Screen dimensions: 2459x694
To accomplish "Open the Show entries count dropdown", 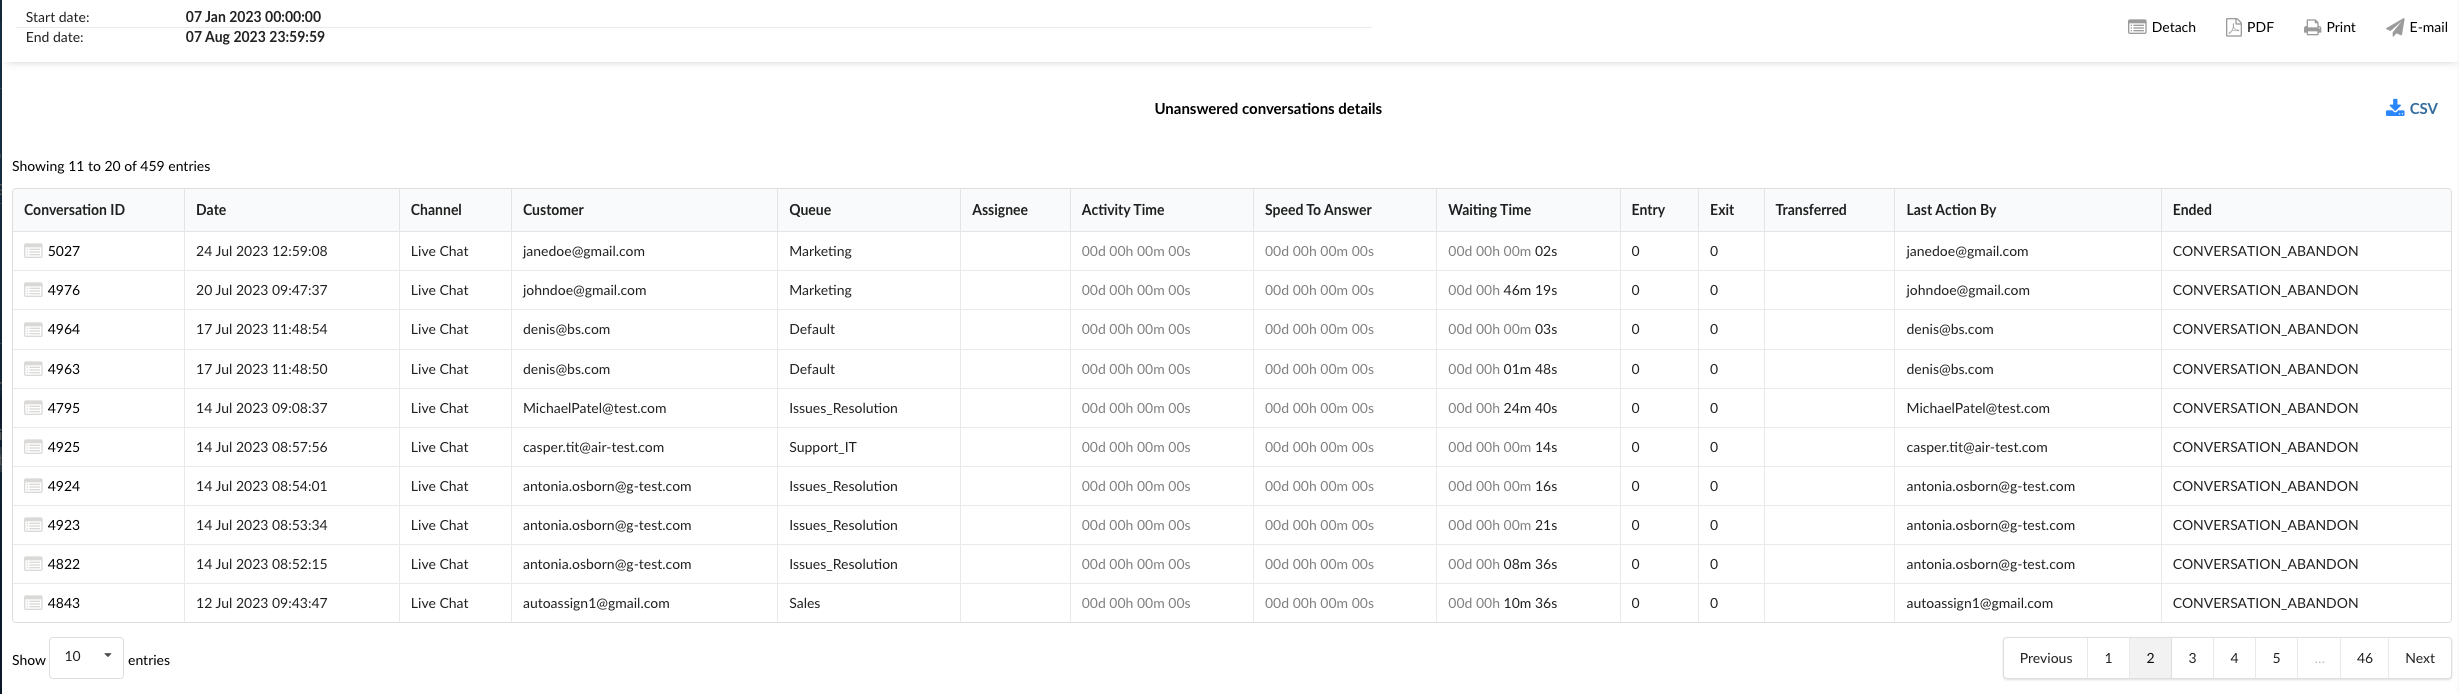I will tap(86, 657).
